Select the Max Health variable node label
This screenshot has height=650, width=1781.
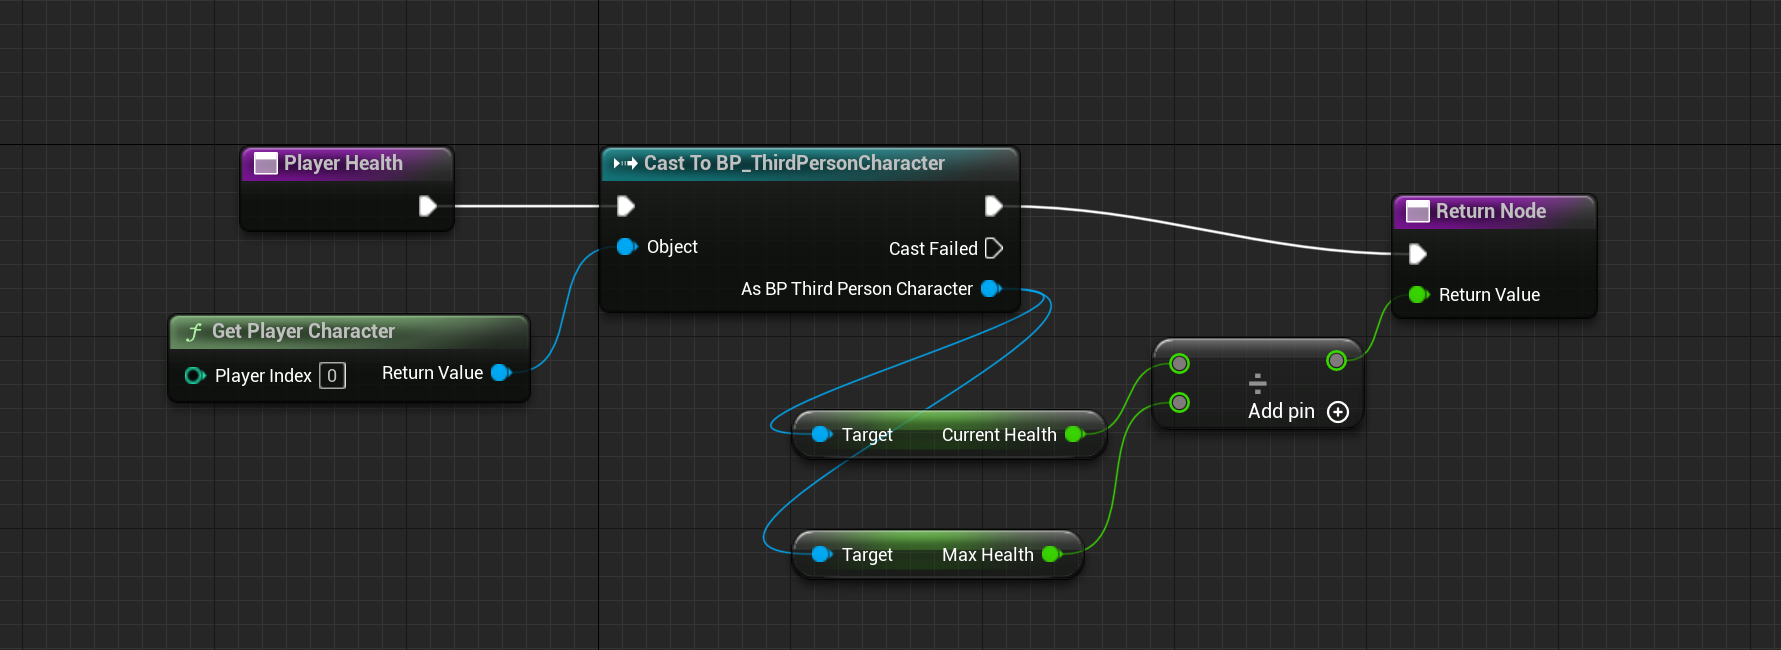tap(988, 555)
